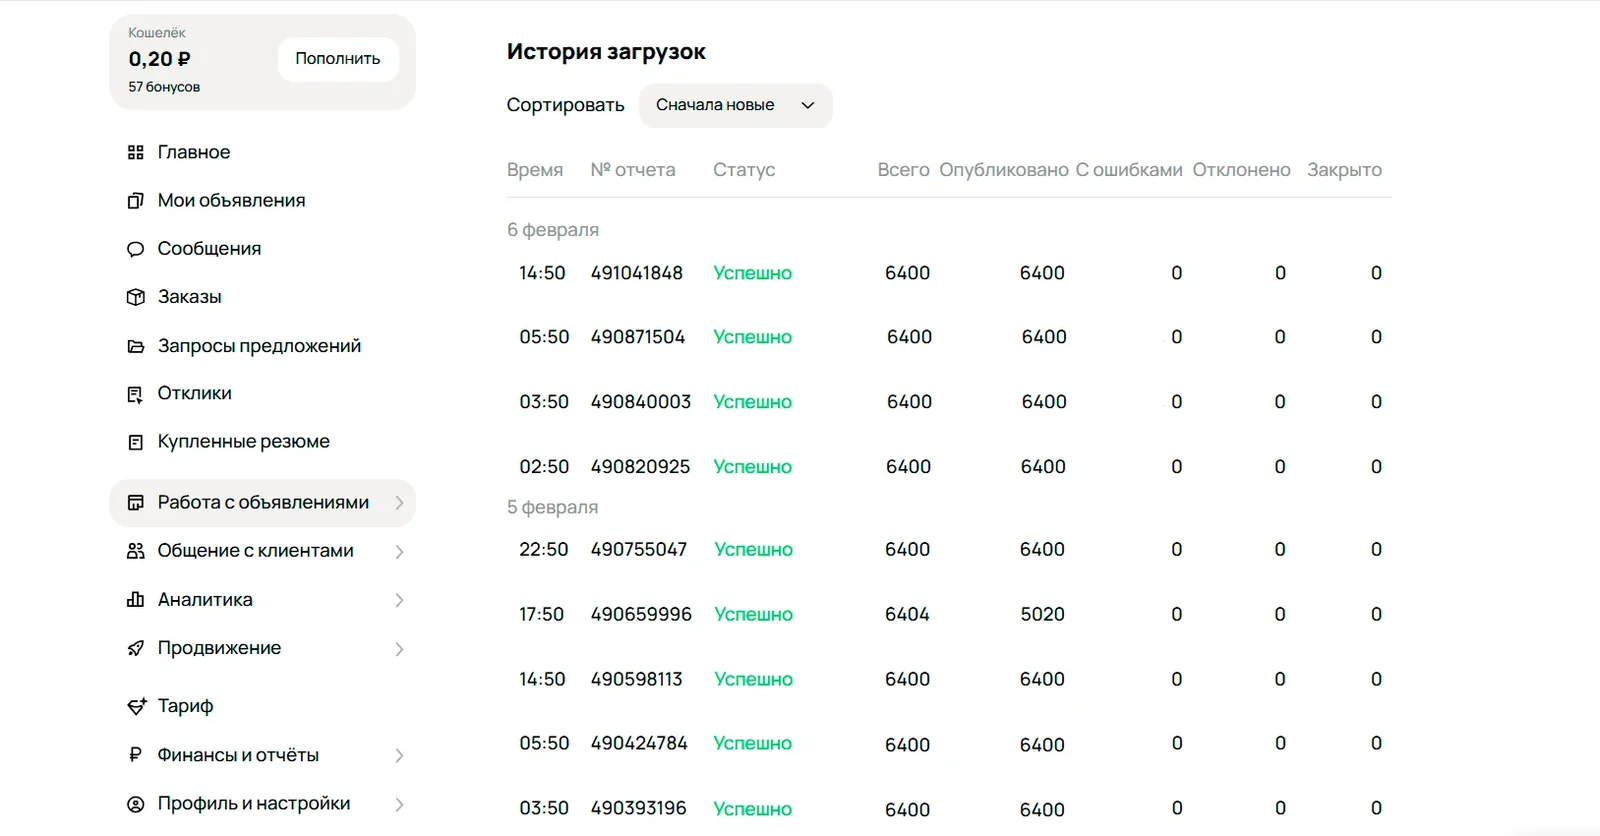
Task: Expand Финансы и отчёты chevron
Action: click(x=399, y=756)
